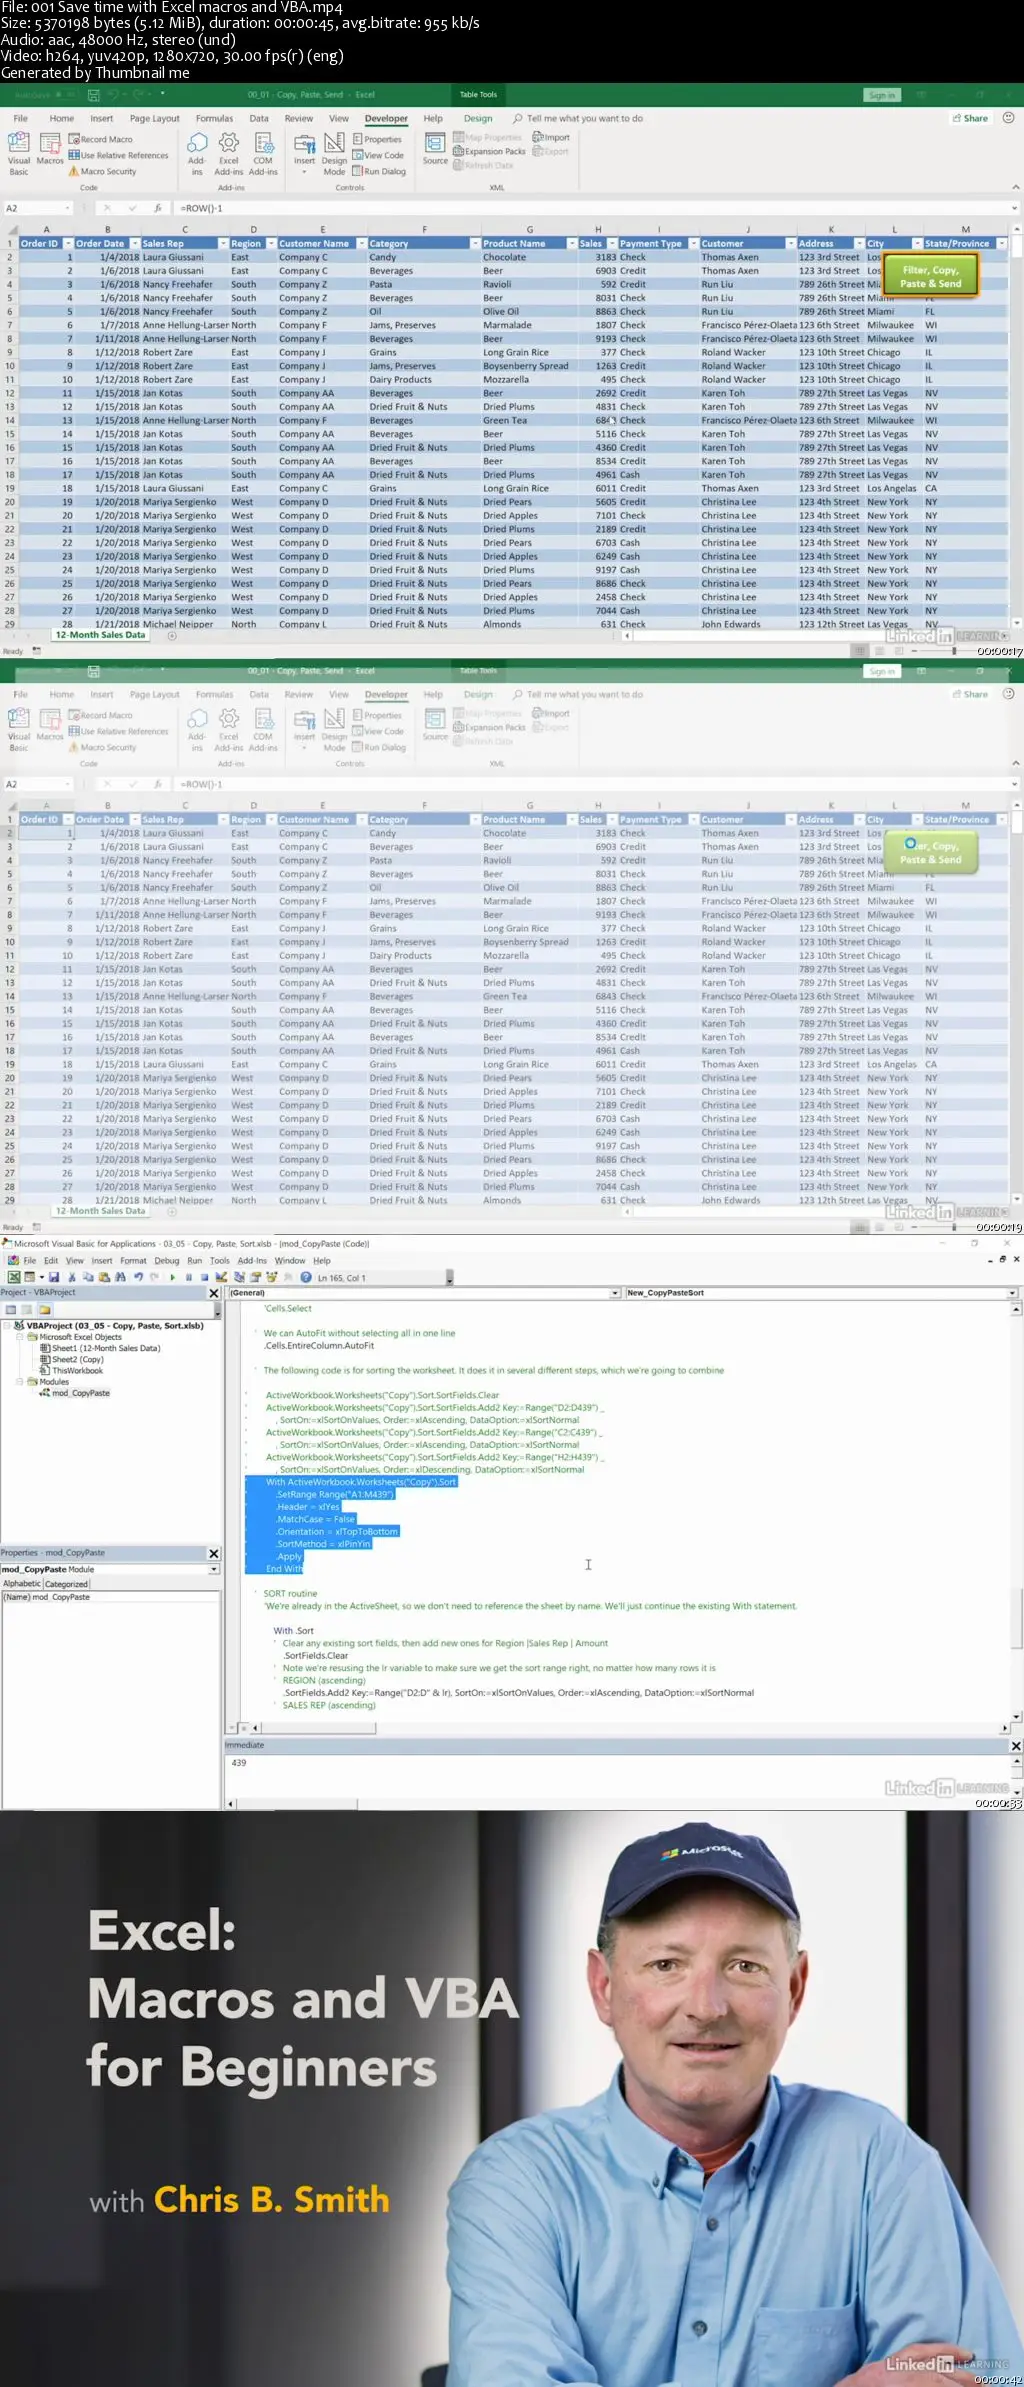Open Excel Add-ins in the top Excel frame
The width and height of the screenshot is (1024, 2387).
click(x=229, y=153)
